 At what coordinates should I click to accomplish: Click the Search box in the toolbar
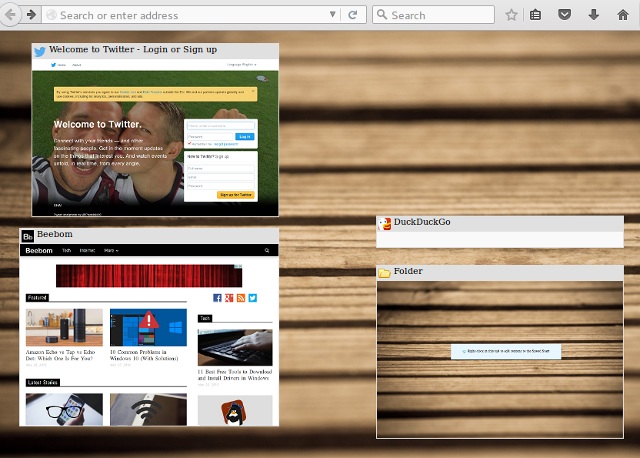point(433,15)
